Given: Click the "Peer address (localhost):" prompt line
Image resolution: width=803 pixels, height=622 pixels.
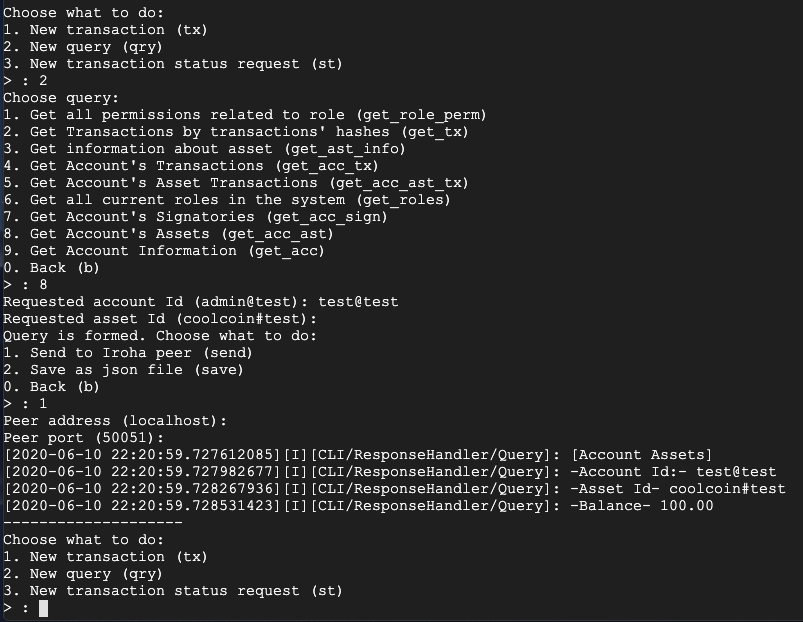Looking at the screenshot, I should pos(115,421).
